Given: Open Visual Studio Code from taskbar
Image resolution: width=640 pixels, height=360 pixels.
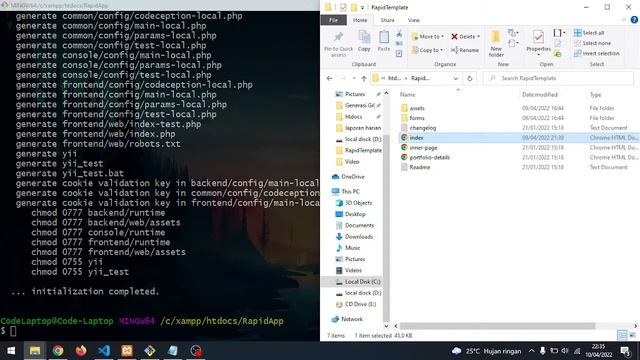Looking at the screenshot, I should click(104, 351).
